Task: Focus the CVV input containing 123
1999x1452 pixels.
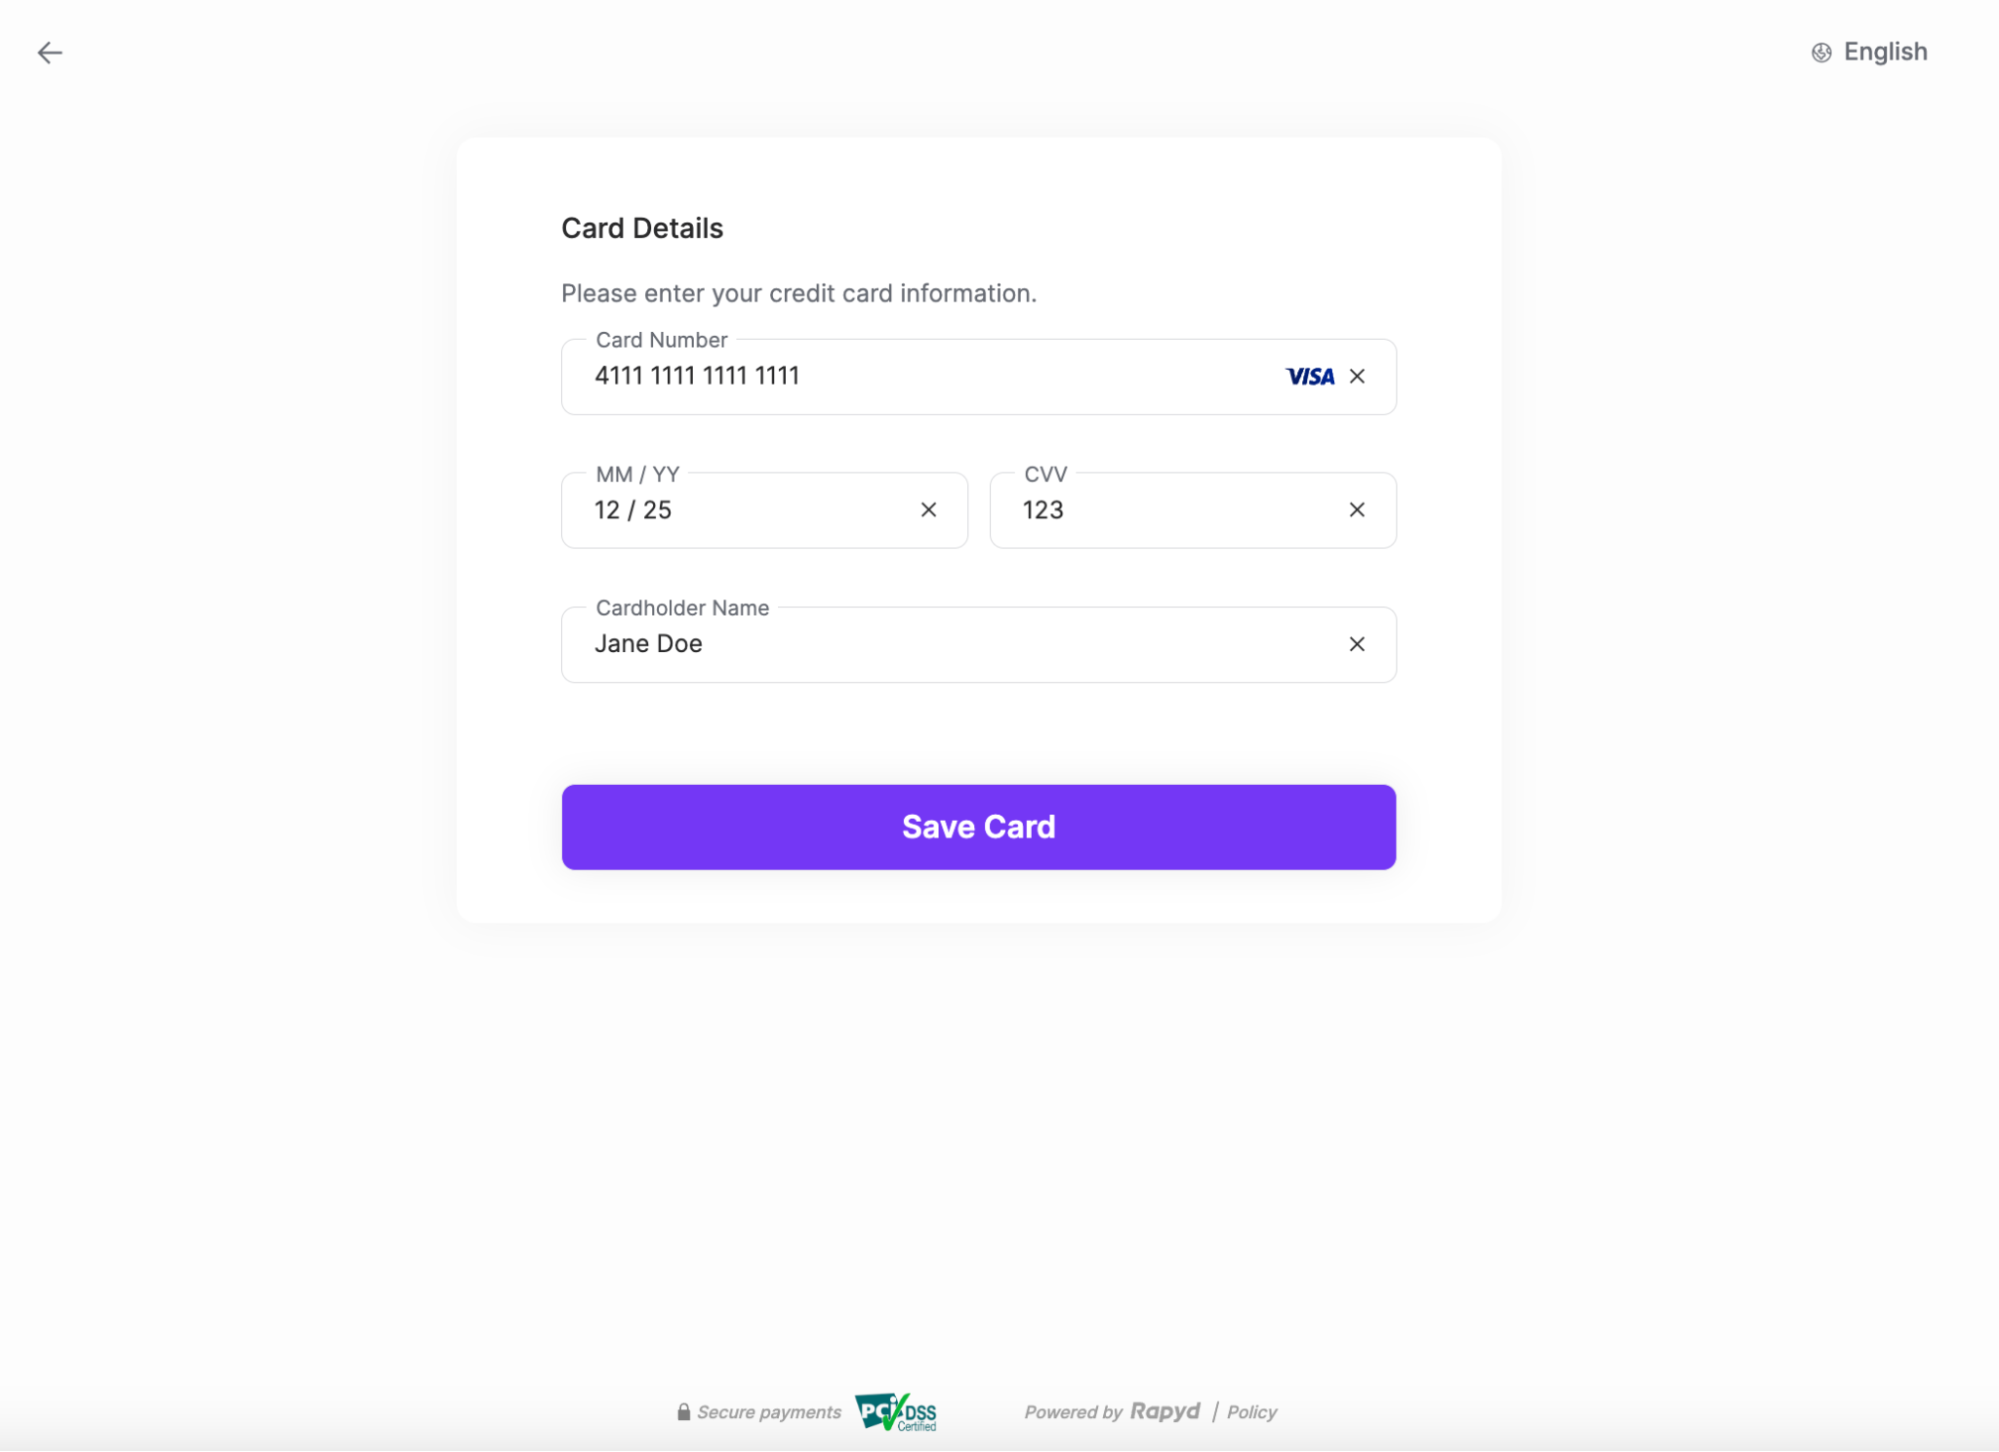Action: pos(1100,510)
